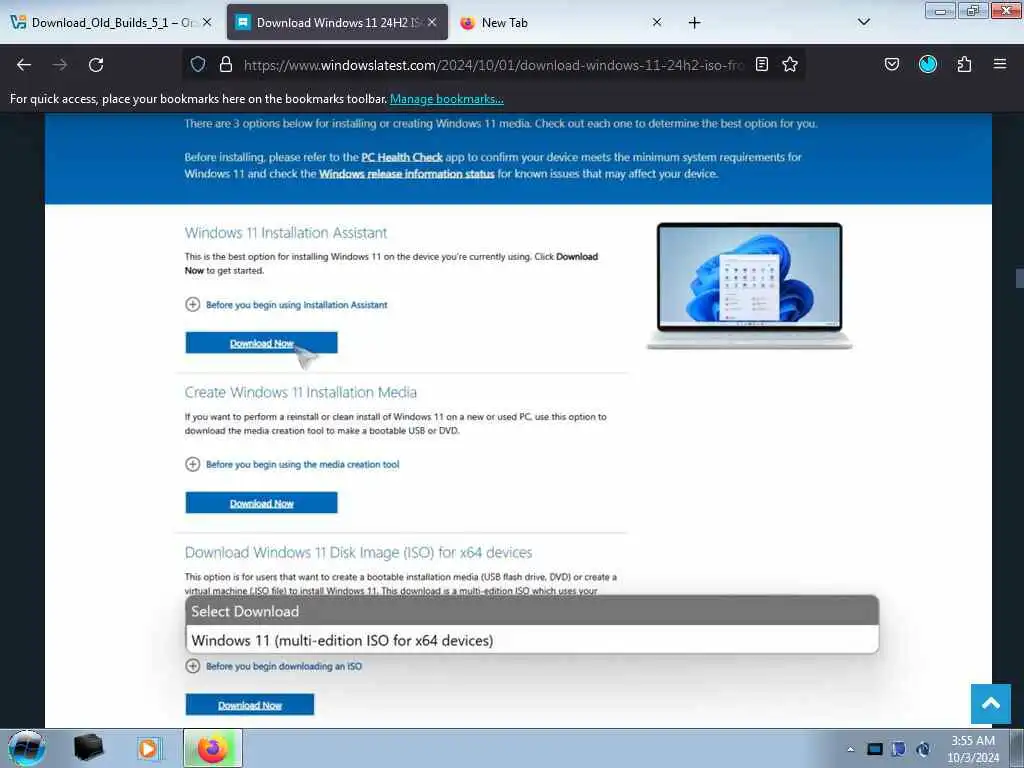Click the Create Windows 11 Installation Media heading

click(x=300, y=392)
